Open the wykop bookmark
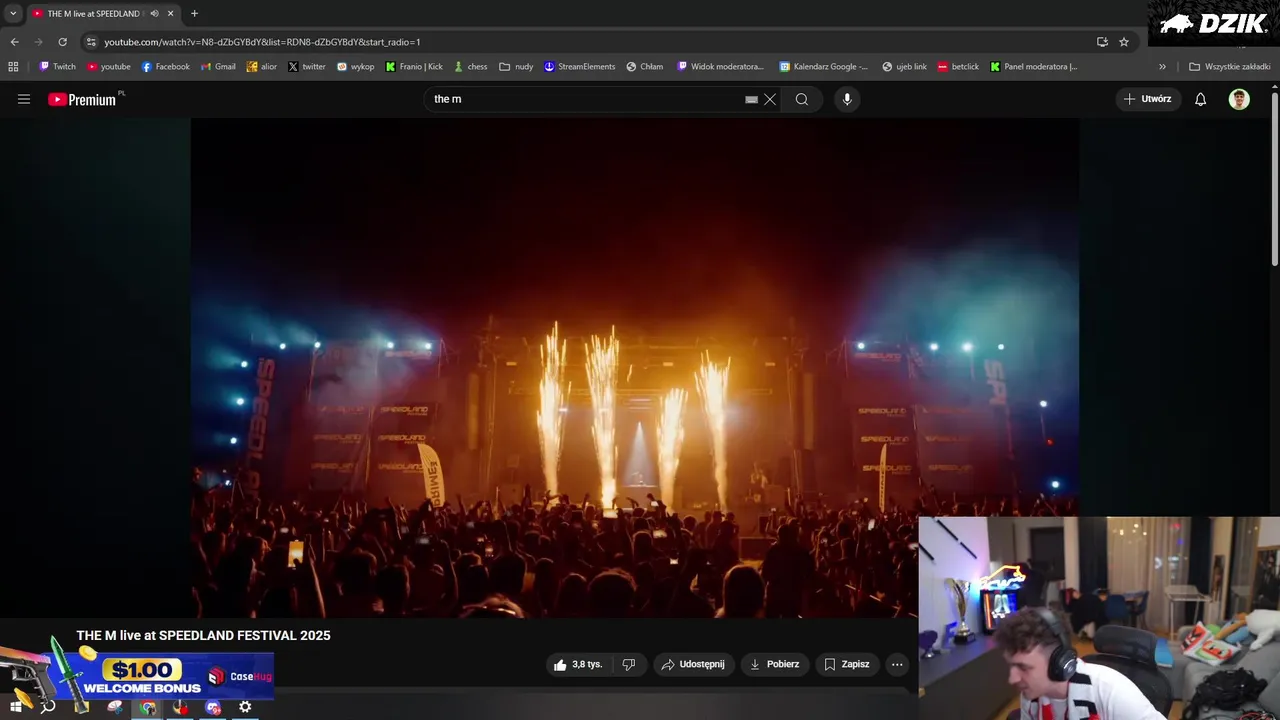The height and width of the screenshot is (720, 1280). point(355,67)
